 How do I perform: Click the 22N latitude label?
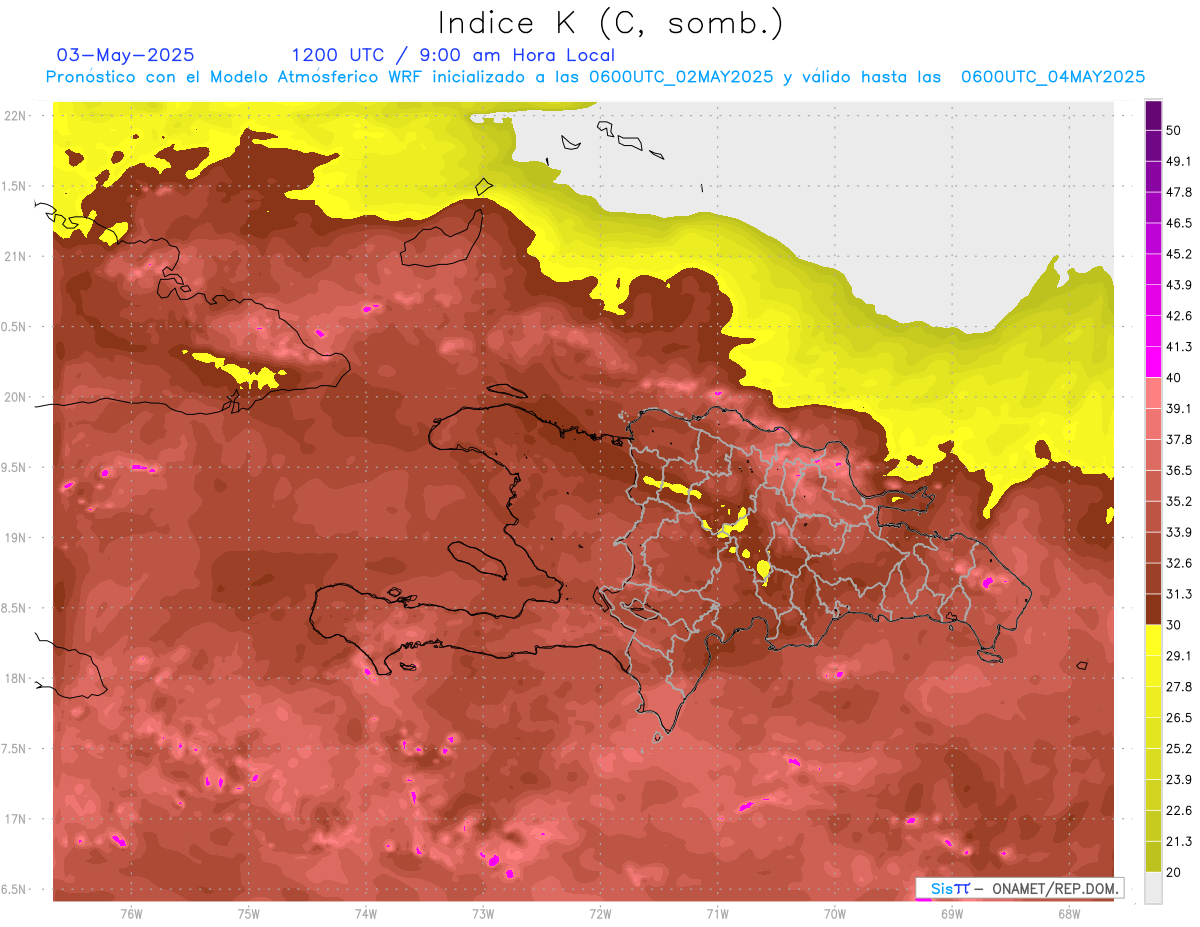(17, 115)
